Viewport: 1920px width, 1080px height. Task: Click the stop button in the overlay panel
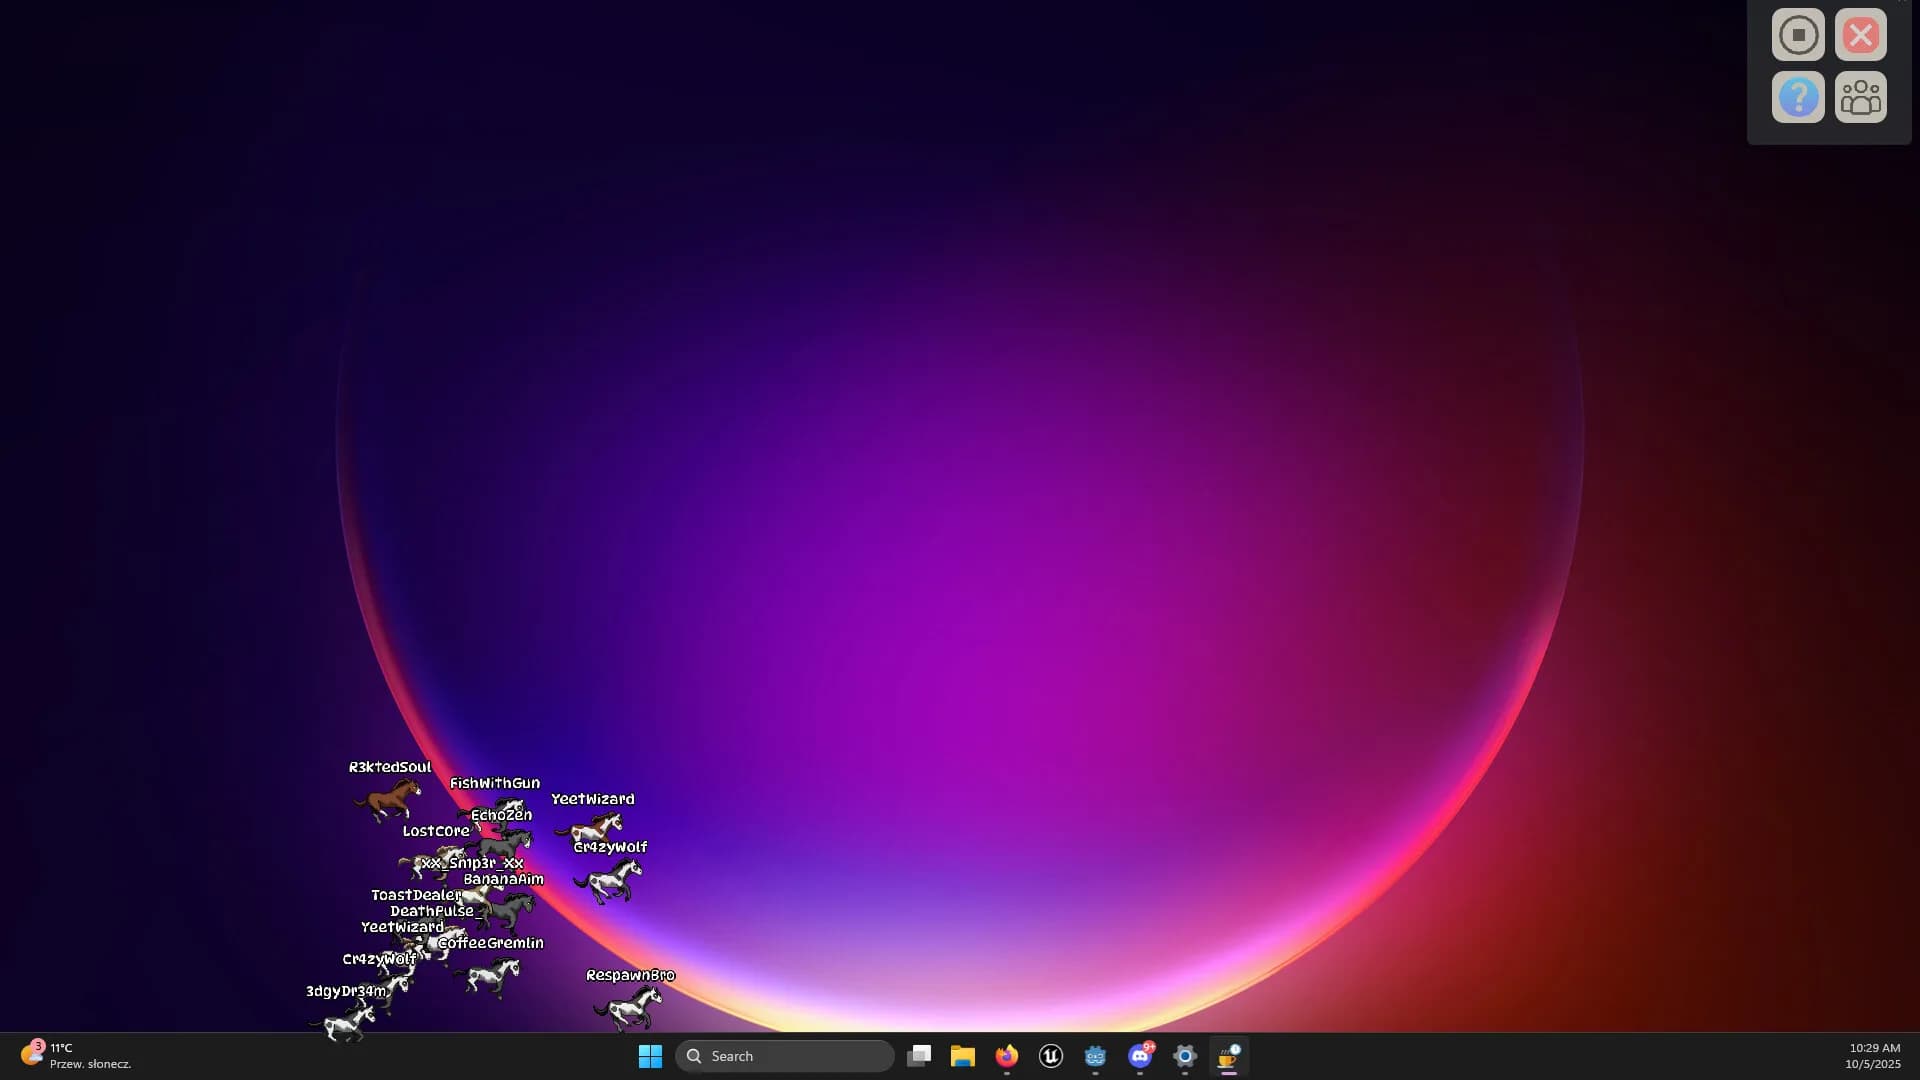[x=1798, y=35]
